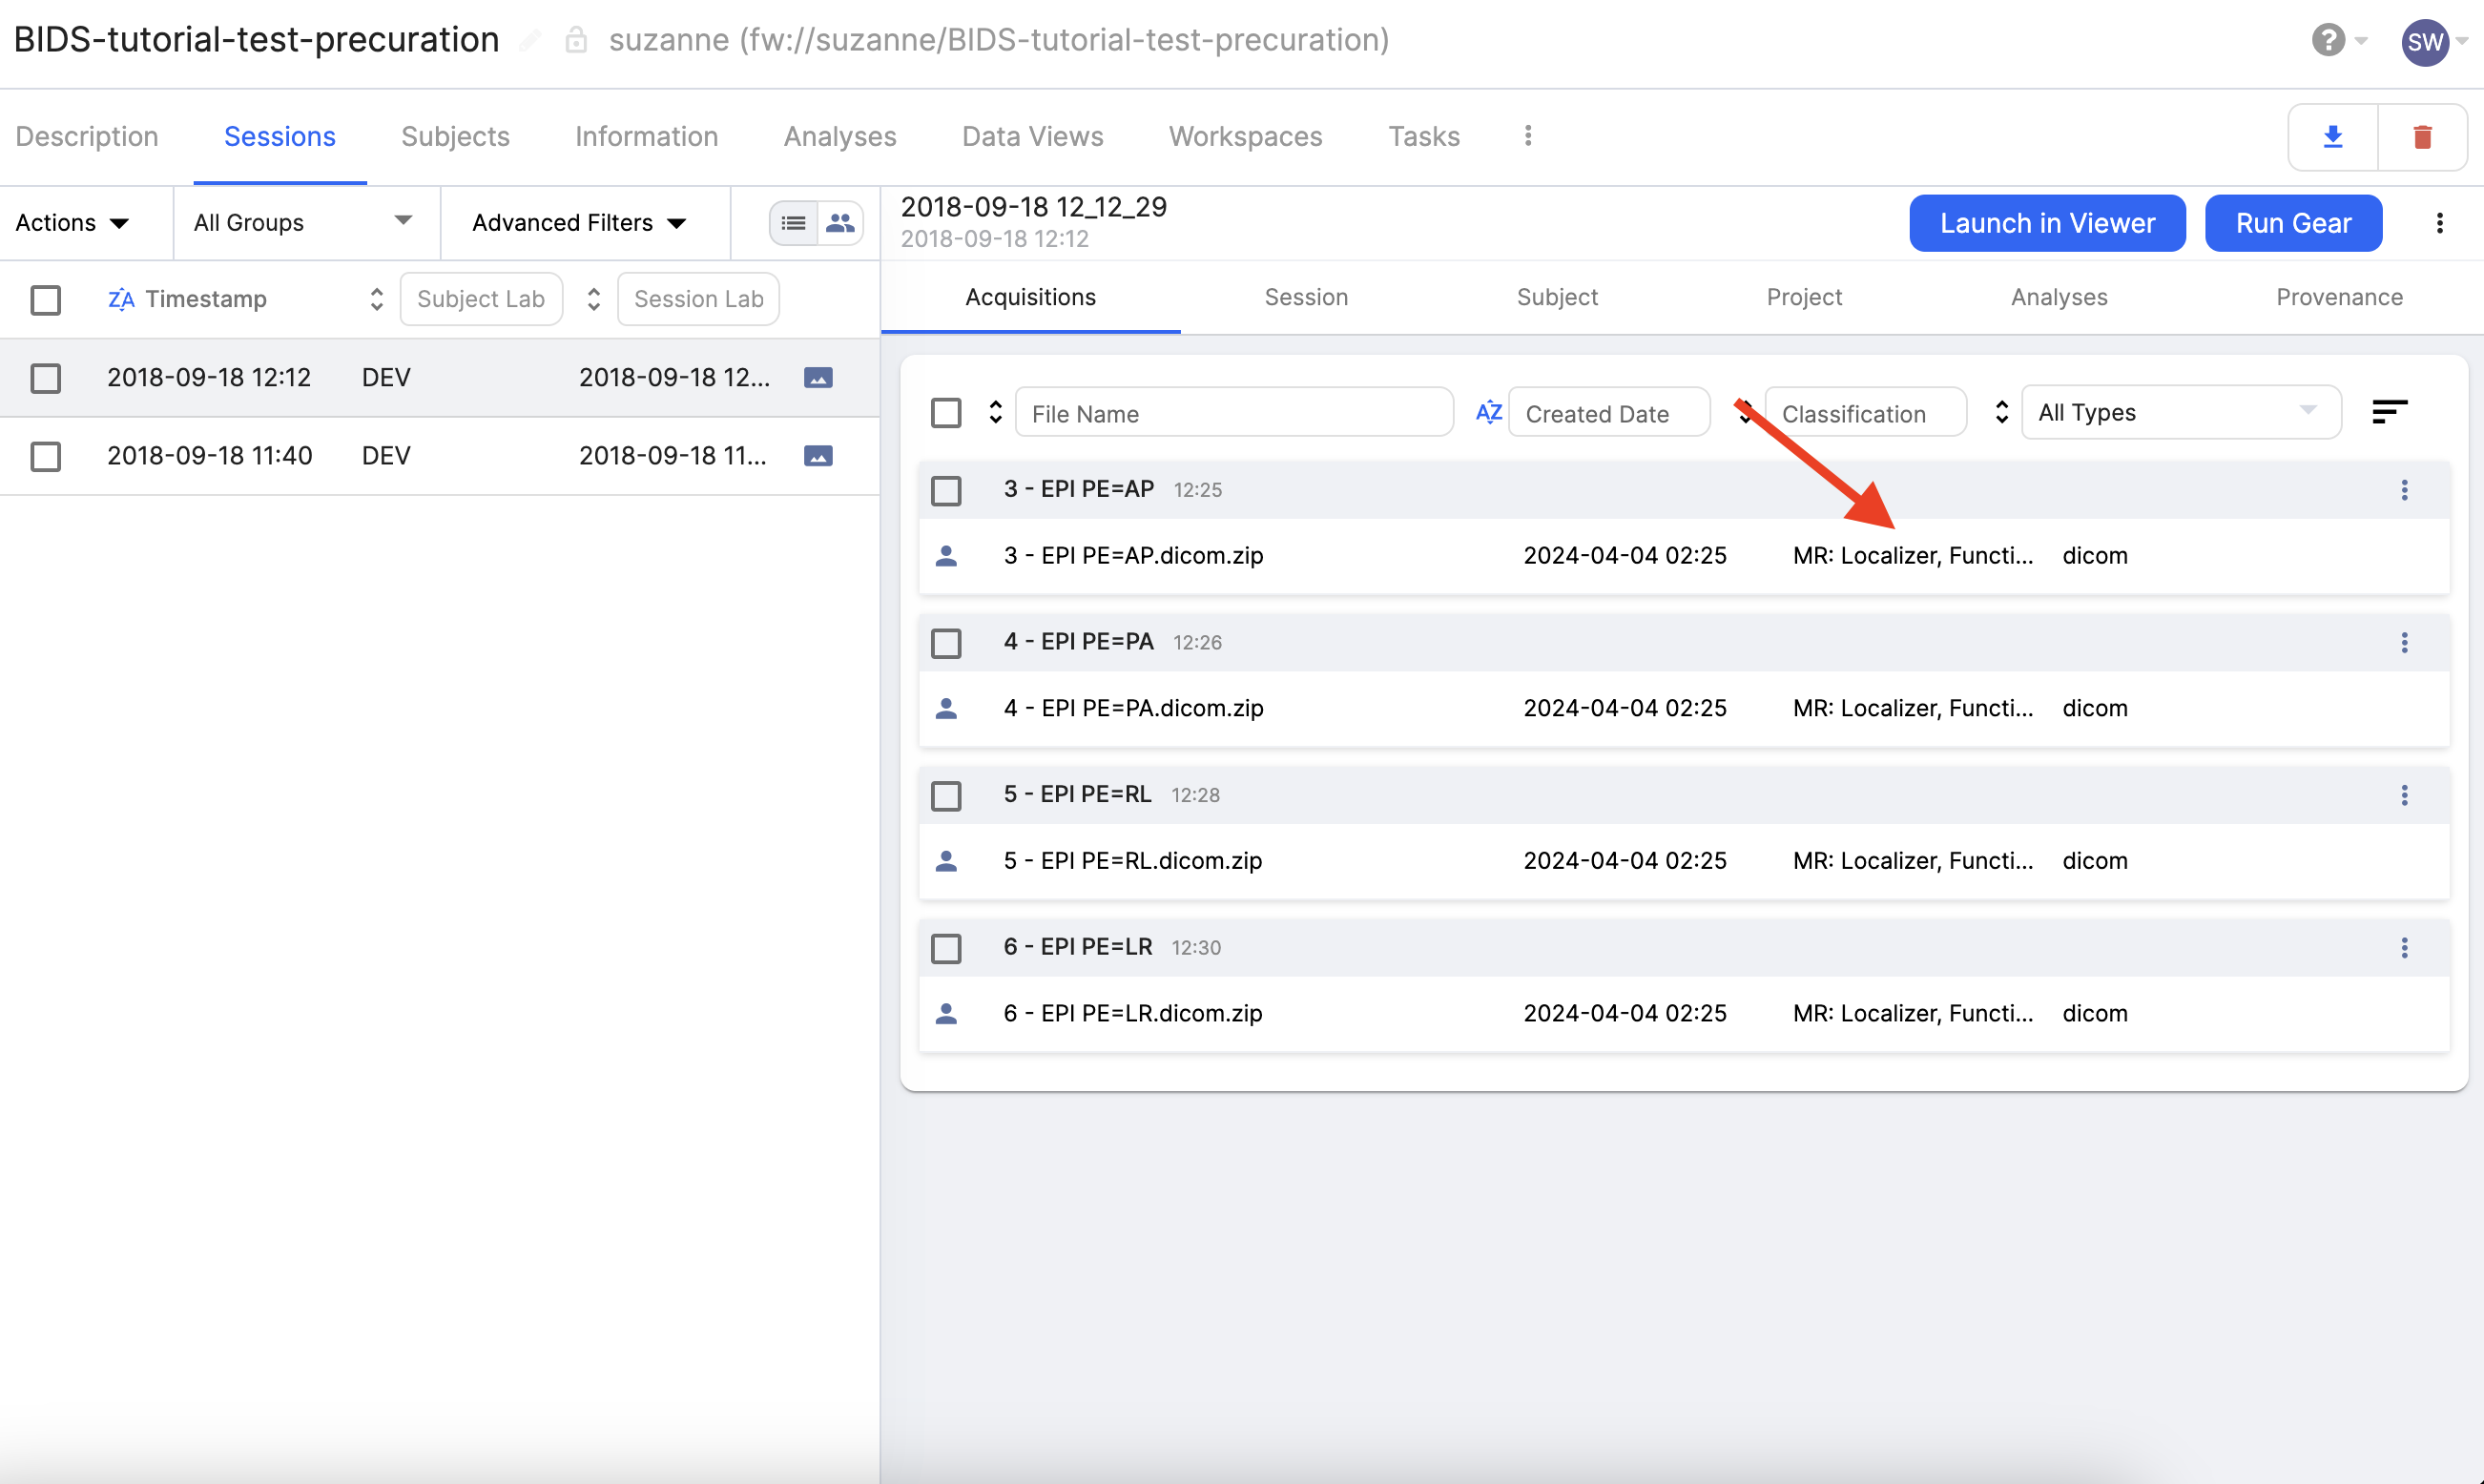This screenshot has width=2484, height=1484.
Task: Open options menu for 3 - EPI PE=AP
Action: pyautogui.click(x=2404, y=490)
